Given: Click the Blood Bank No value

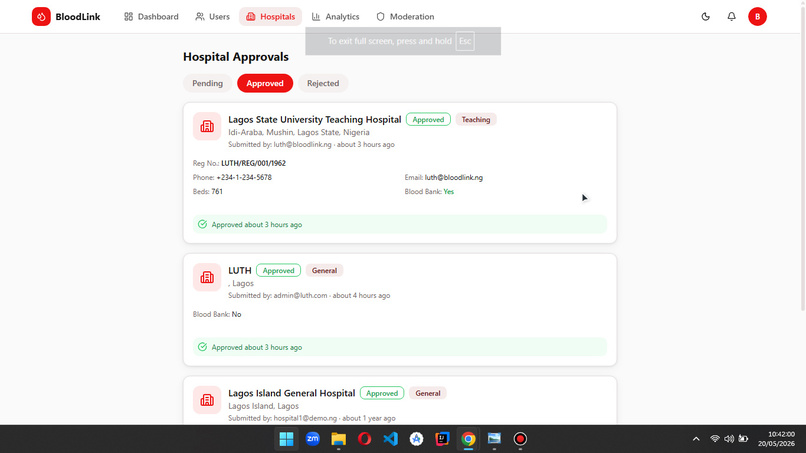Looking at the screenshot, I should point(236,314).
